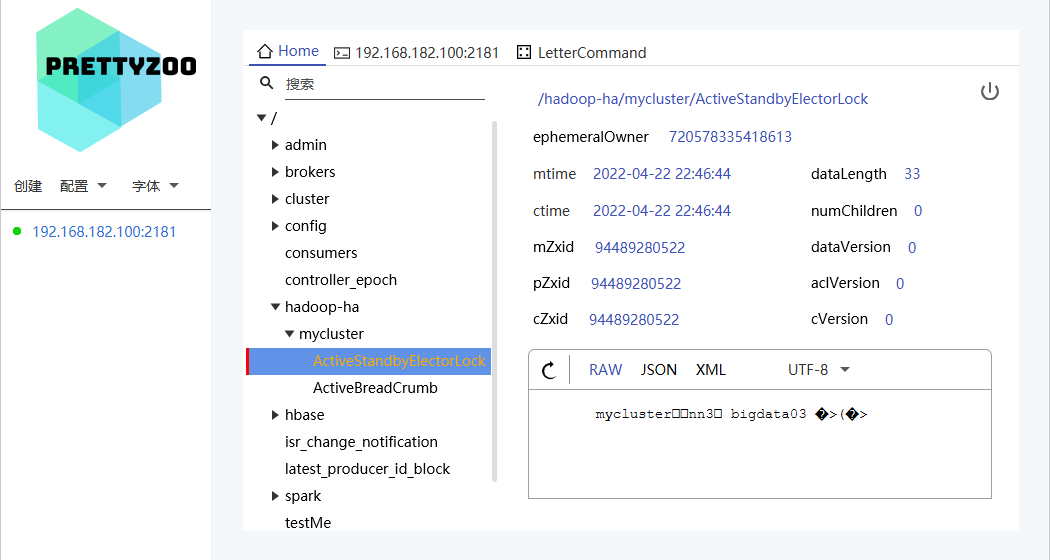Select the latest_producer_id_block node
Screen dimensions: 1050x560
367,469
